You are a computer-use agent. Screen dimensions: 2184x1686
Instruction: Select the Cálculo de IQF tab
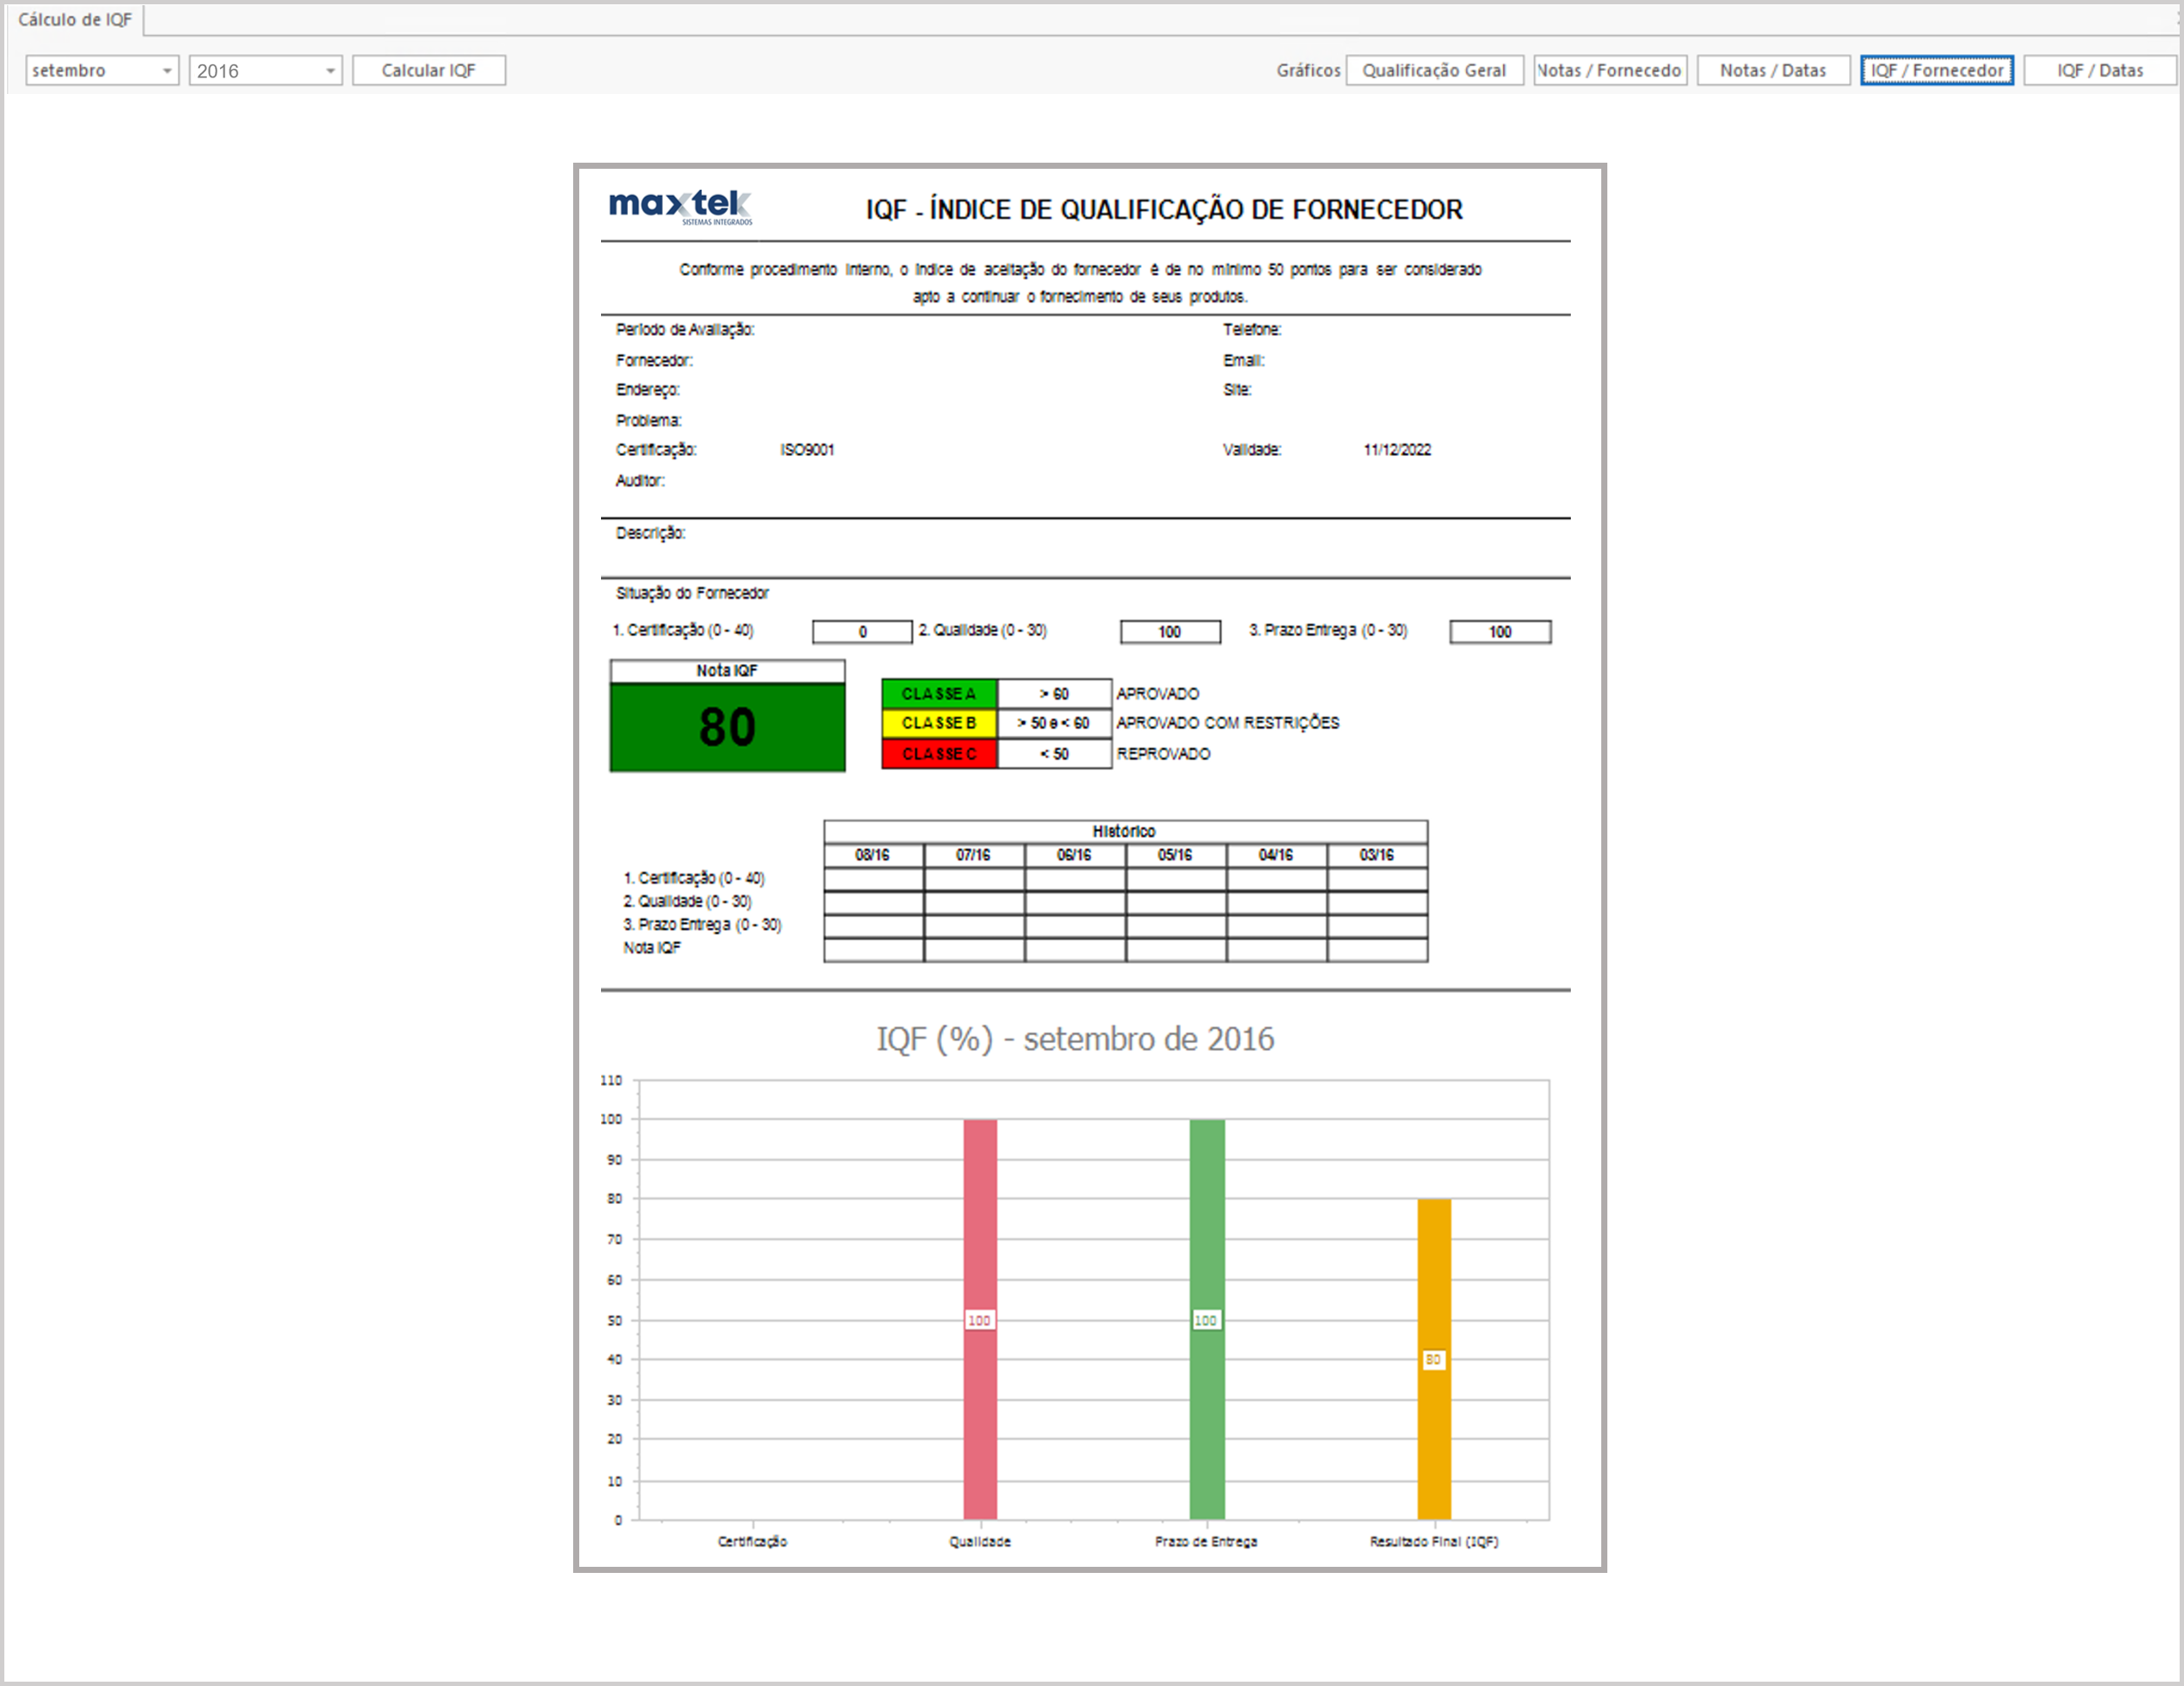tap(75, 19)
